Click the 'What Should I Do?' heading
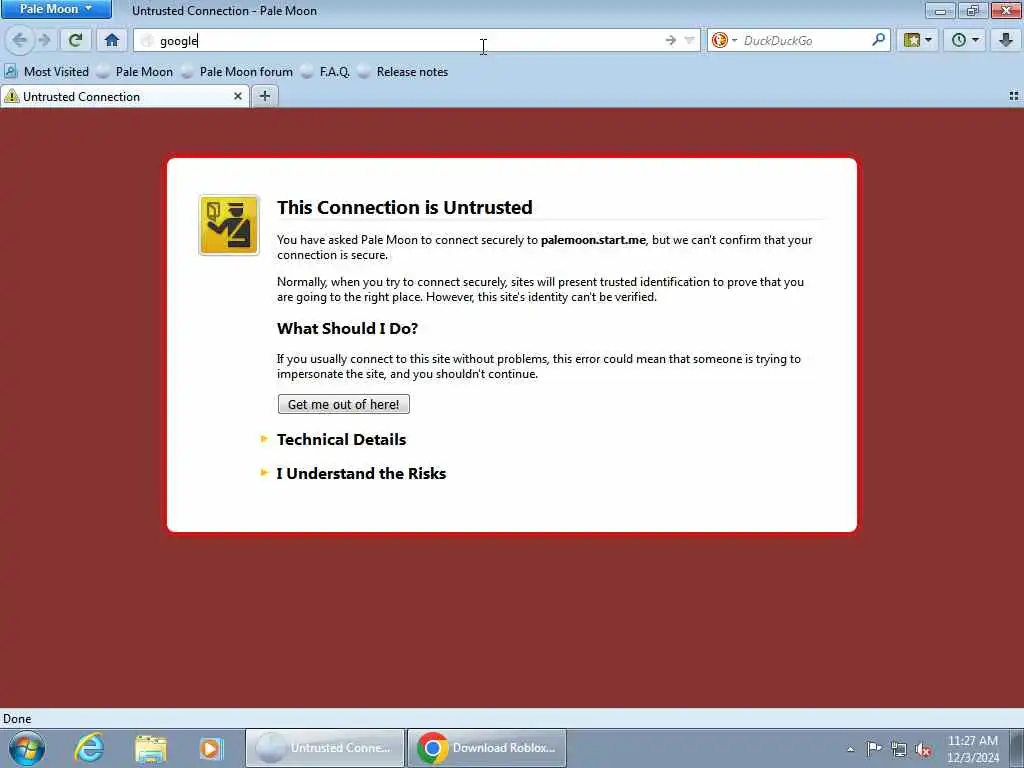Screen dimensions: 1024x768 (347, 328)
